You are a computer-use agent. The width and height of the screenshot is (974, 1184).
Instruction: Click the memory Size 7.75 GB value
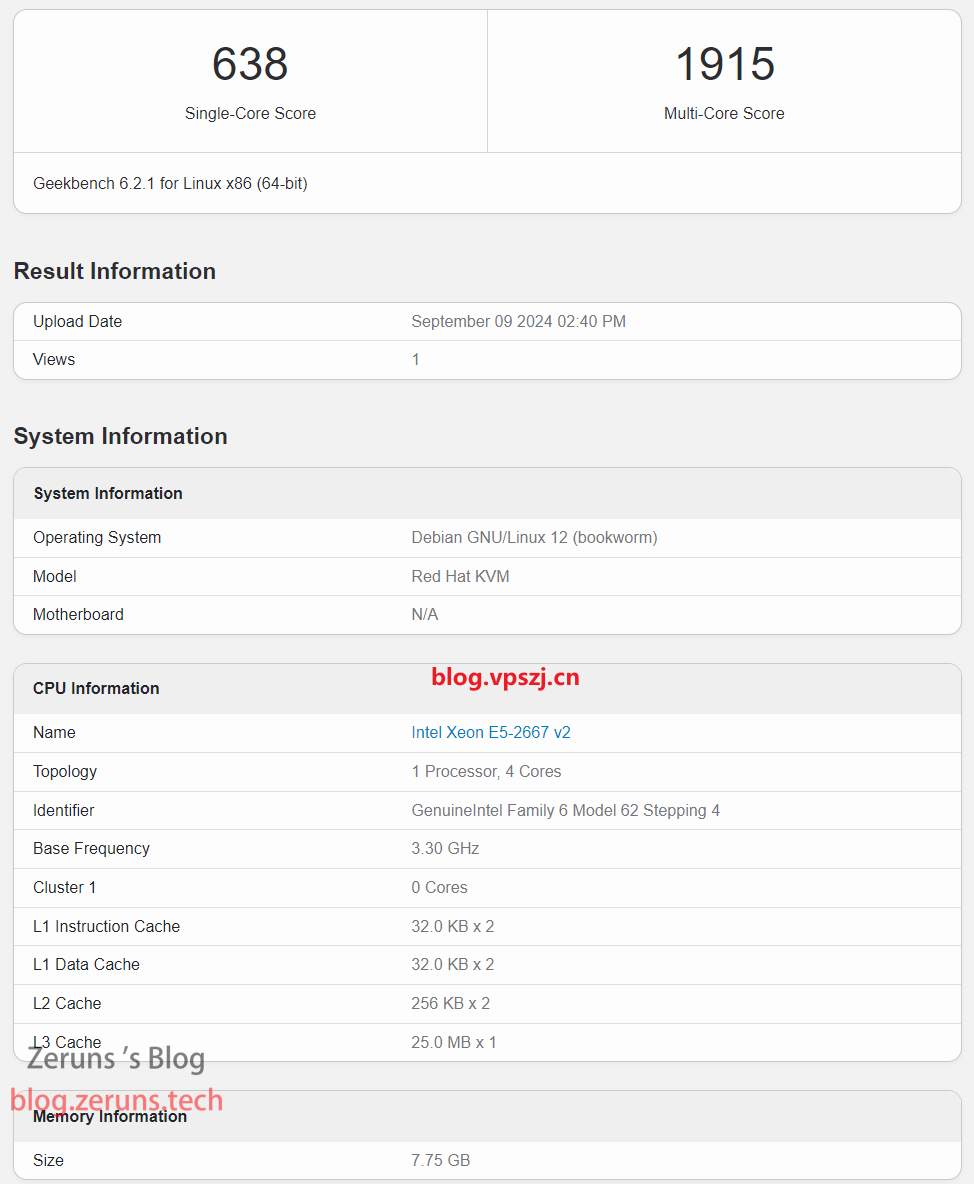point(440,1160)
